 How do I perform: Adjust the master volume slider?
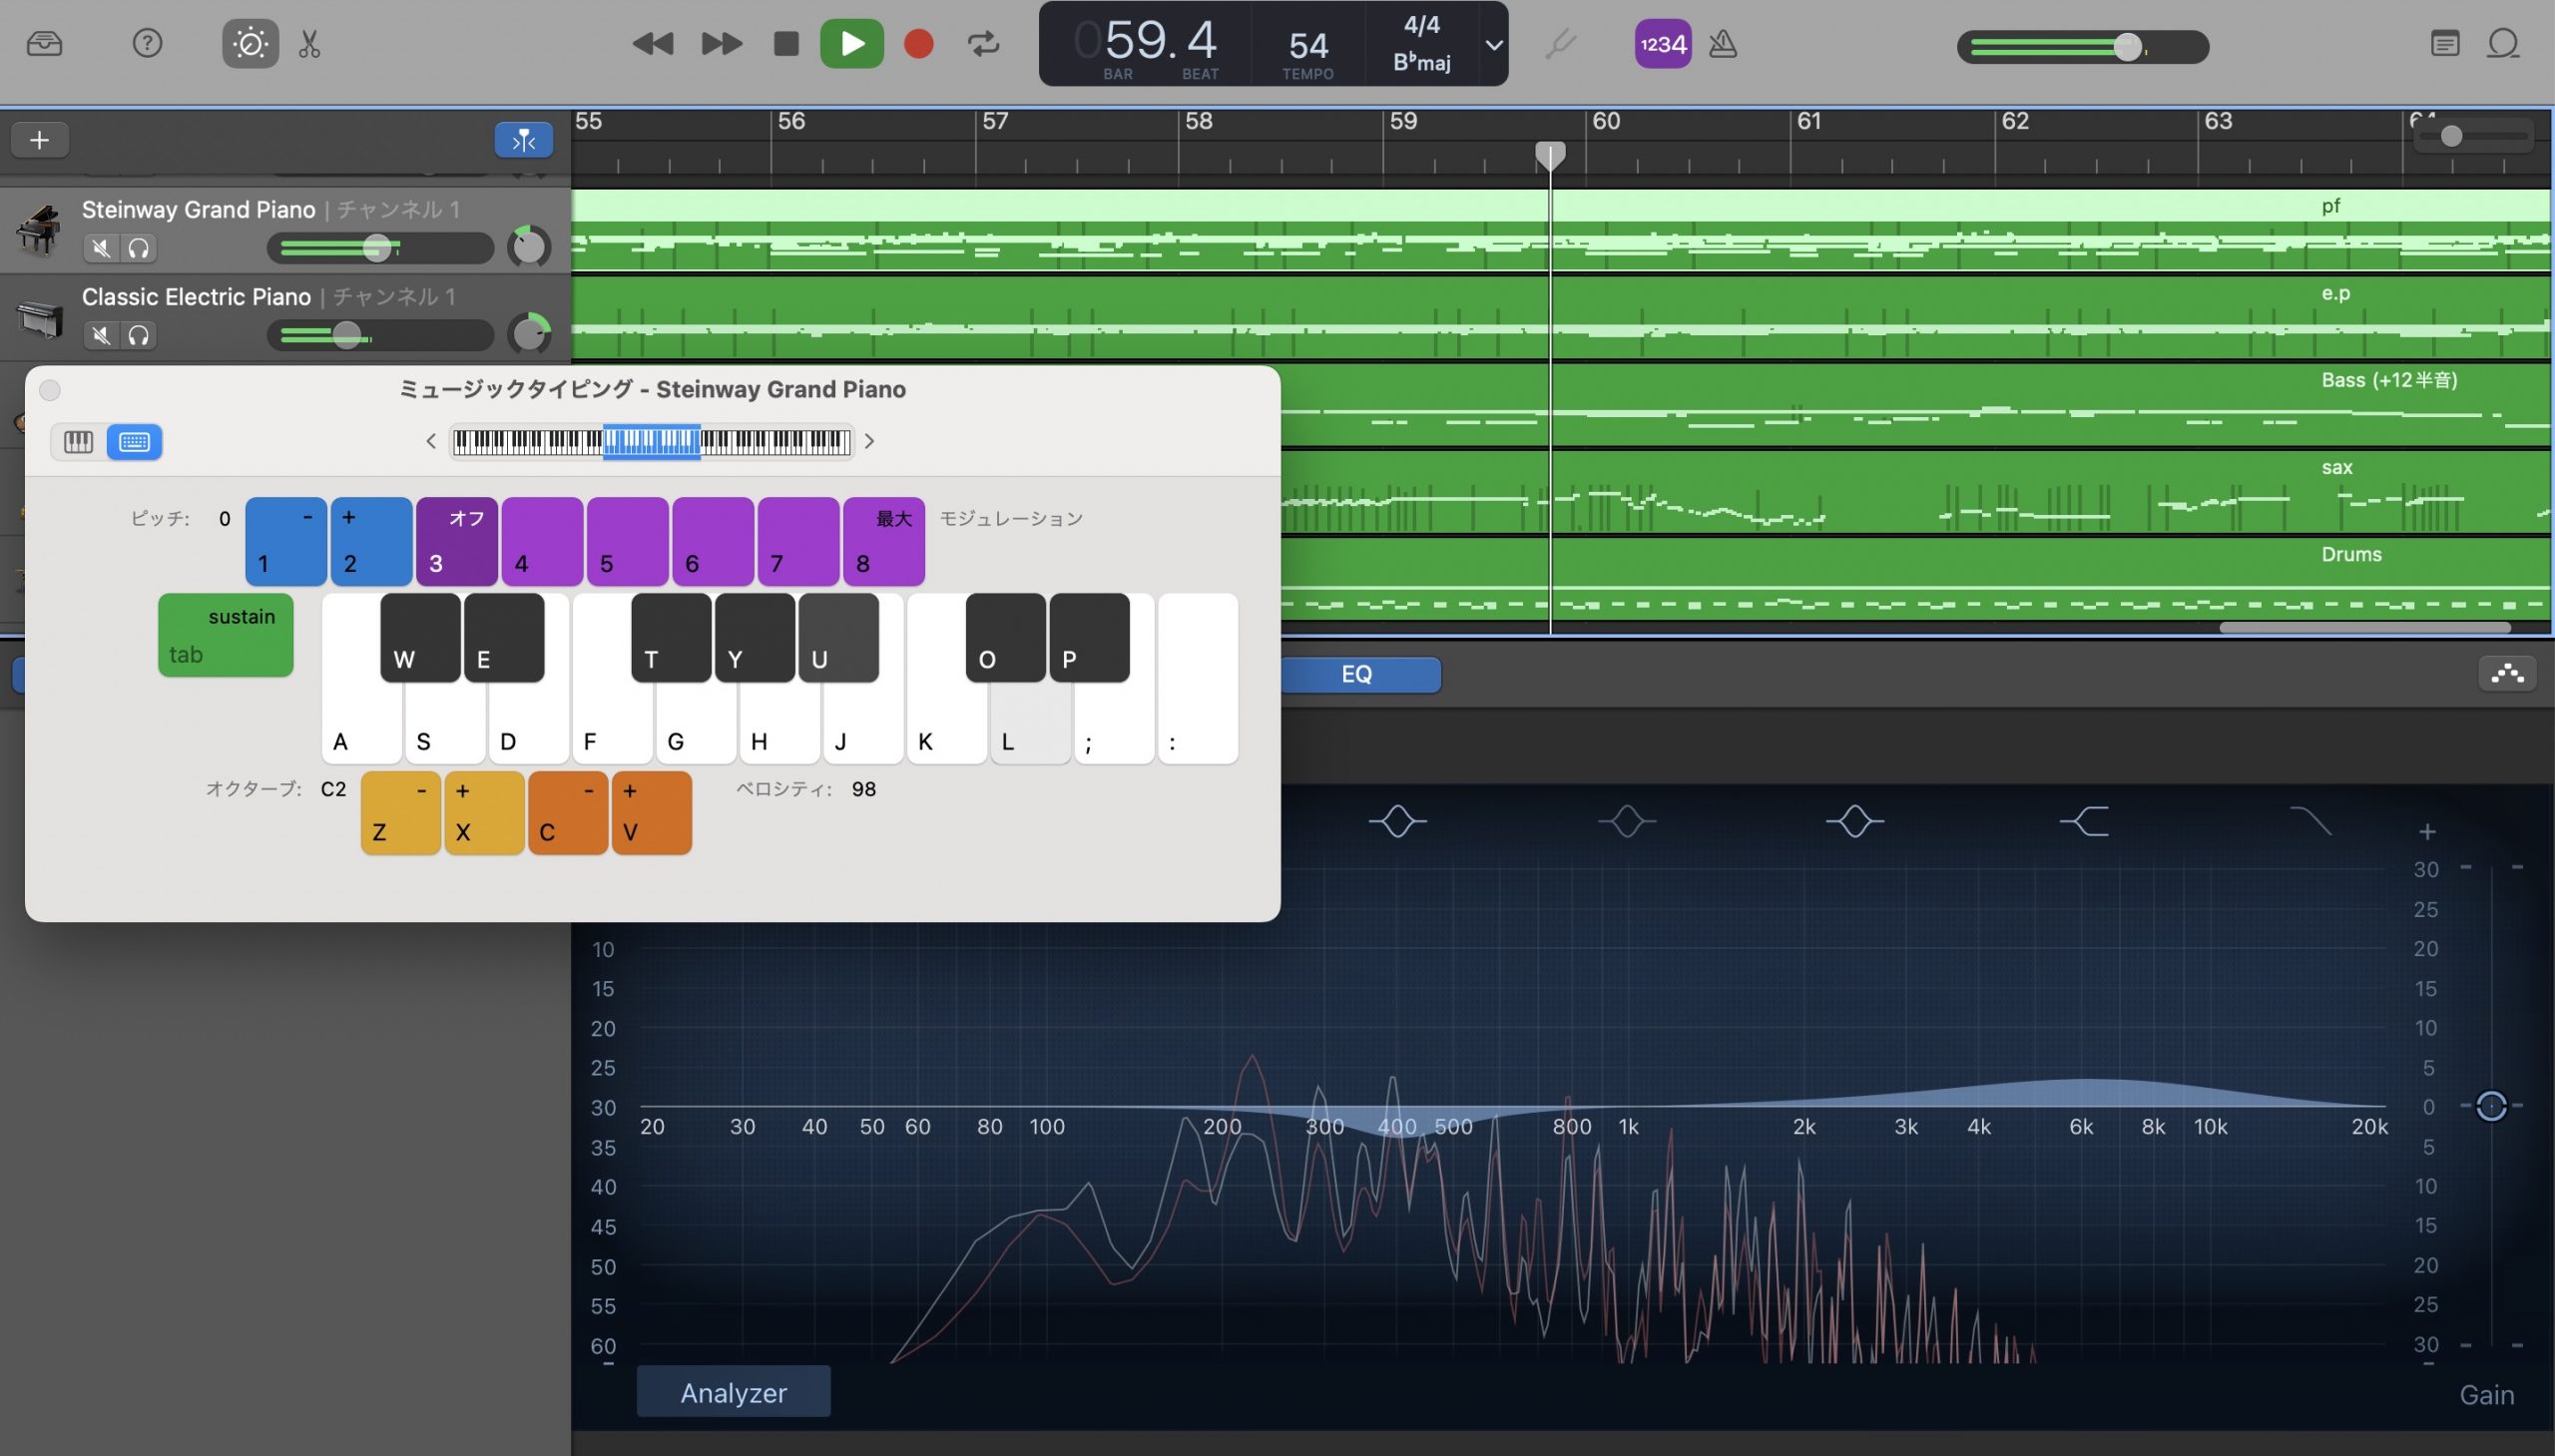click(2126, 47)
